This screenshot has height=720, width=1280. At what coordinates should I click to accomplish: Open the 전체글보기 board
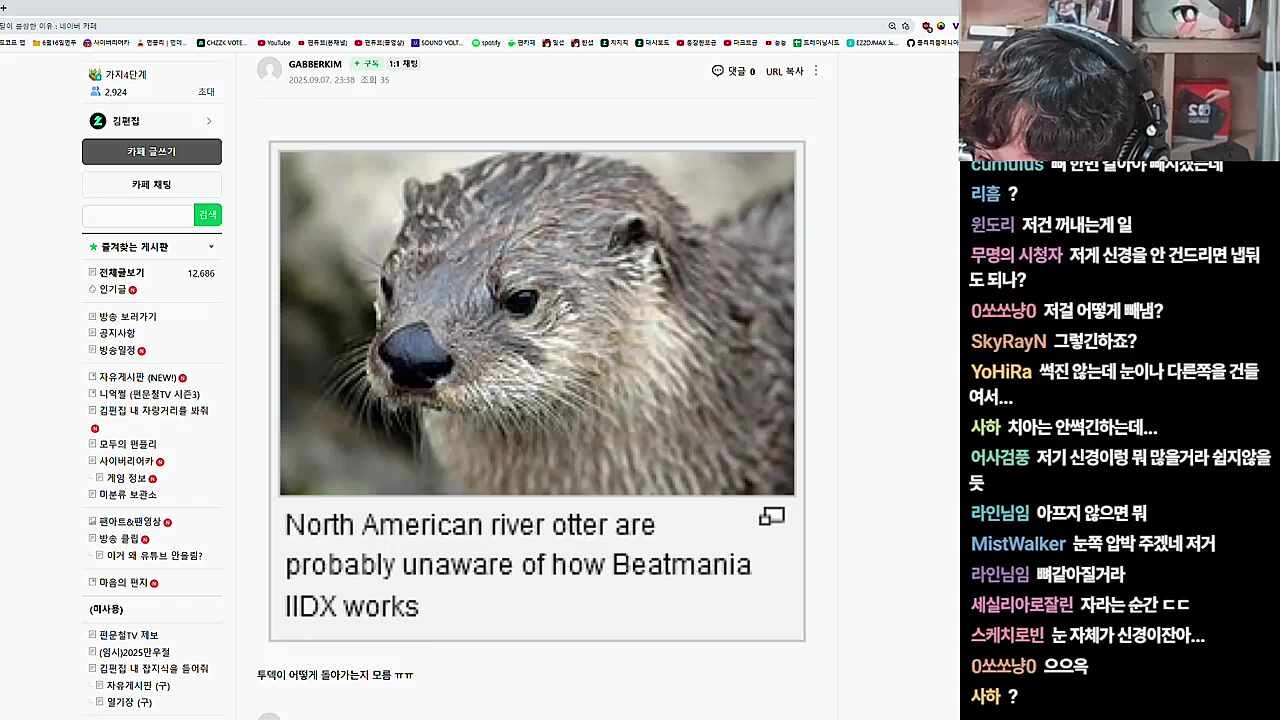pyautogui.click(x=121, y=273)
